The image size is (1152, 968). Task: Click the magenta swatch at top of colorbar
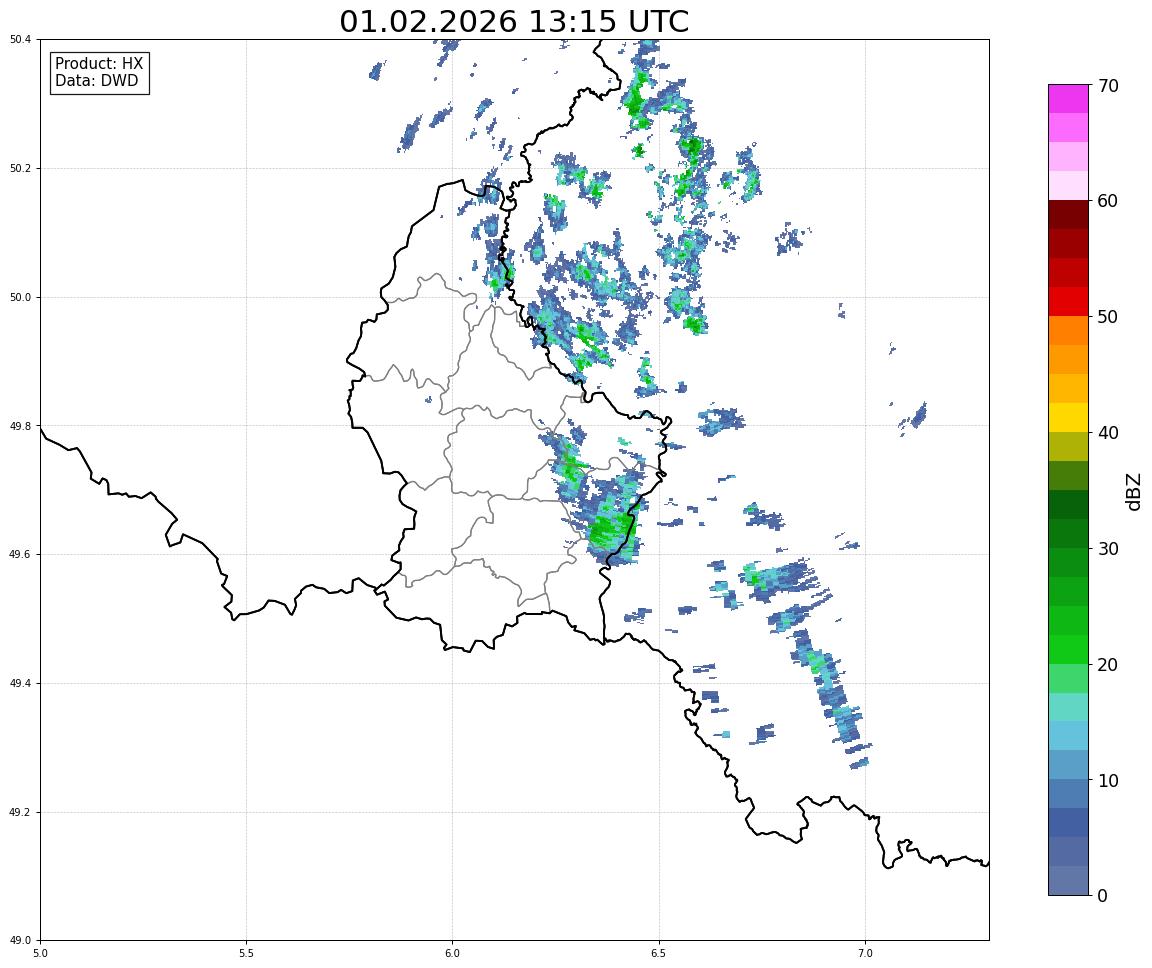[1068, 98]
